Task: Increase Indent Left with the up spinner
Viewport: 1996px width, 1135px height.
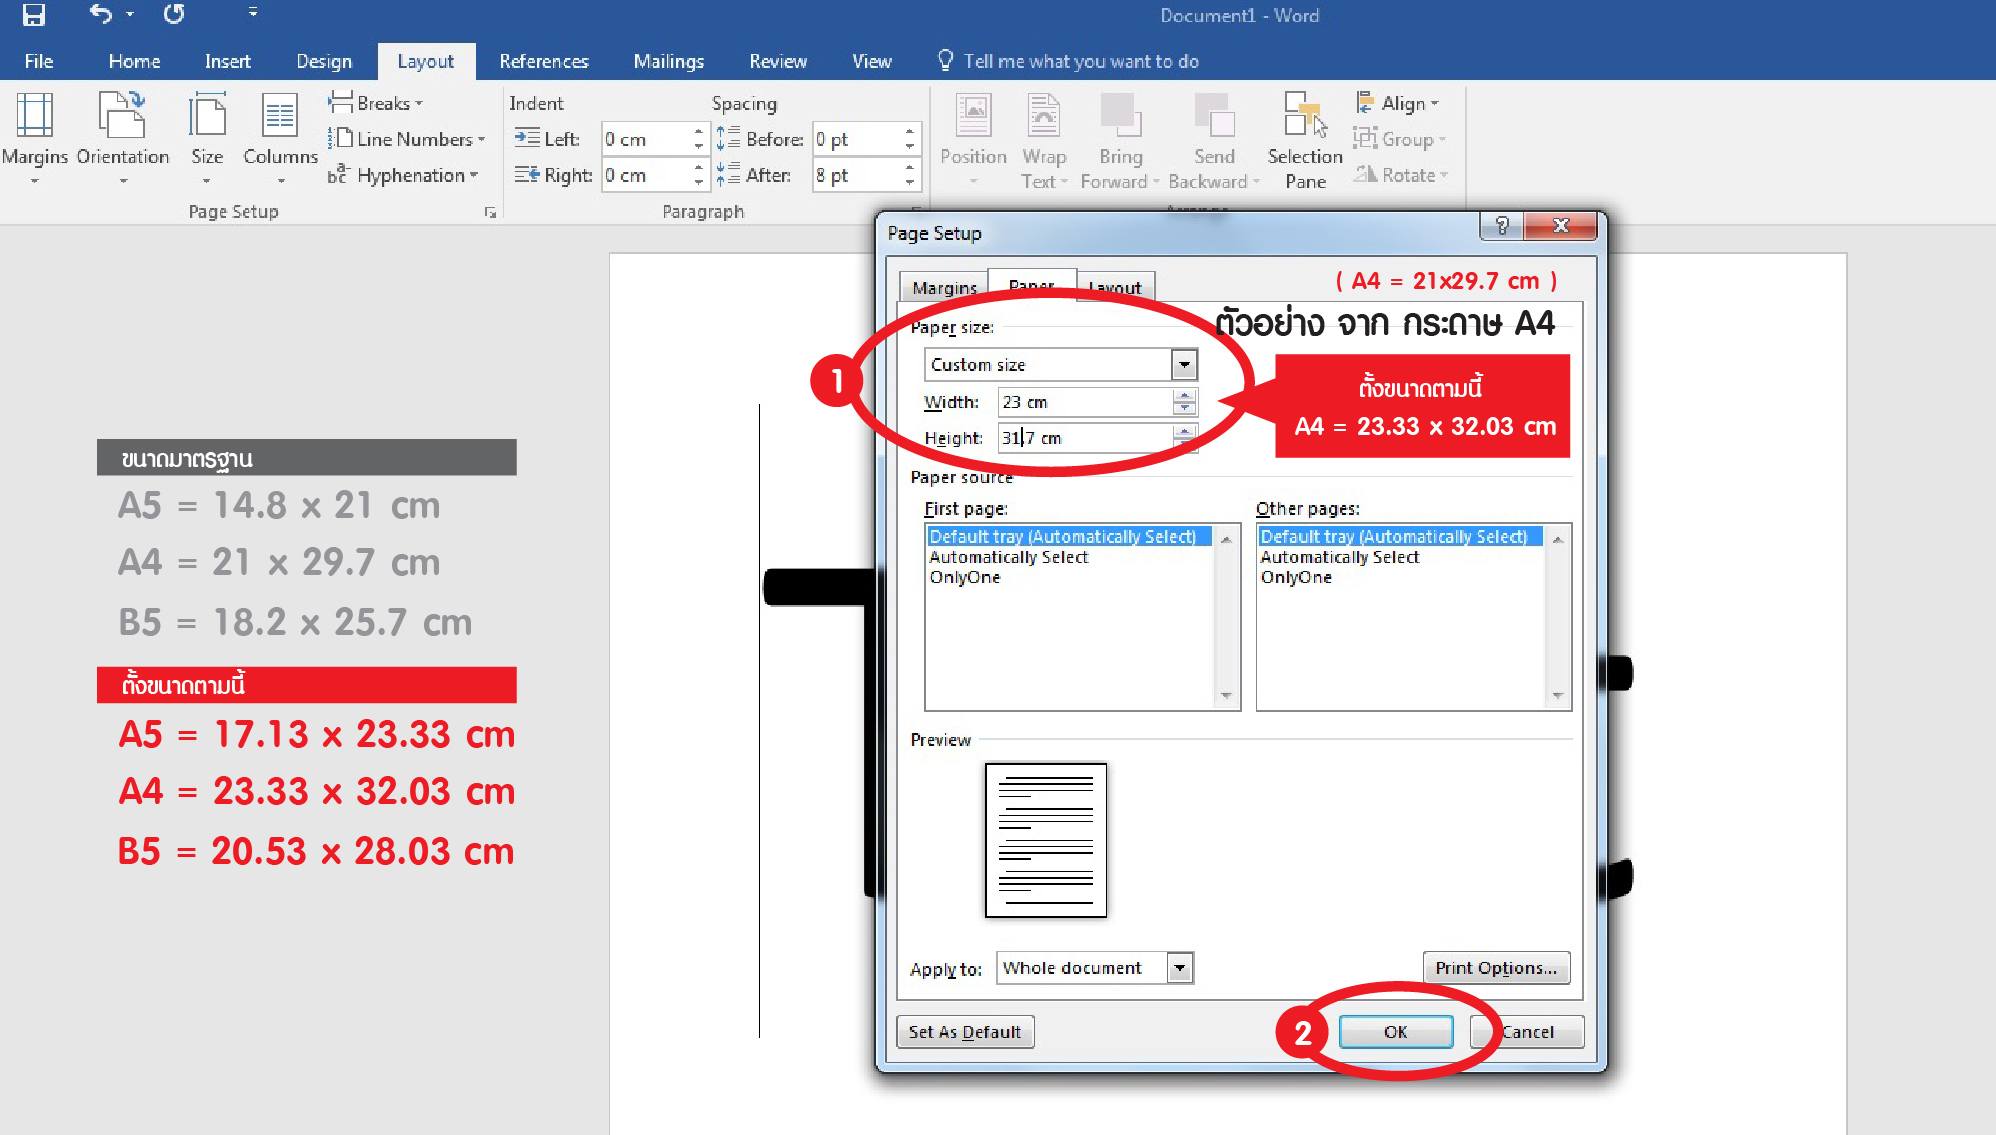Action: click(x=699, y=131)
